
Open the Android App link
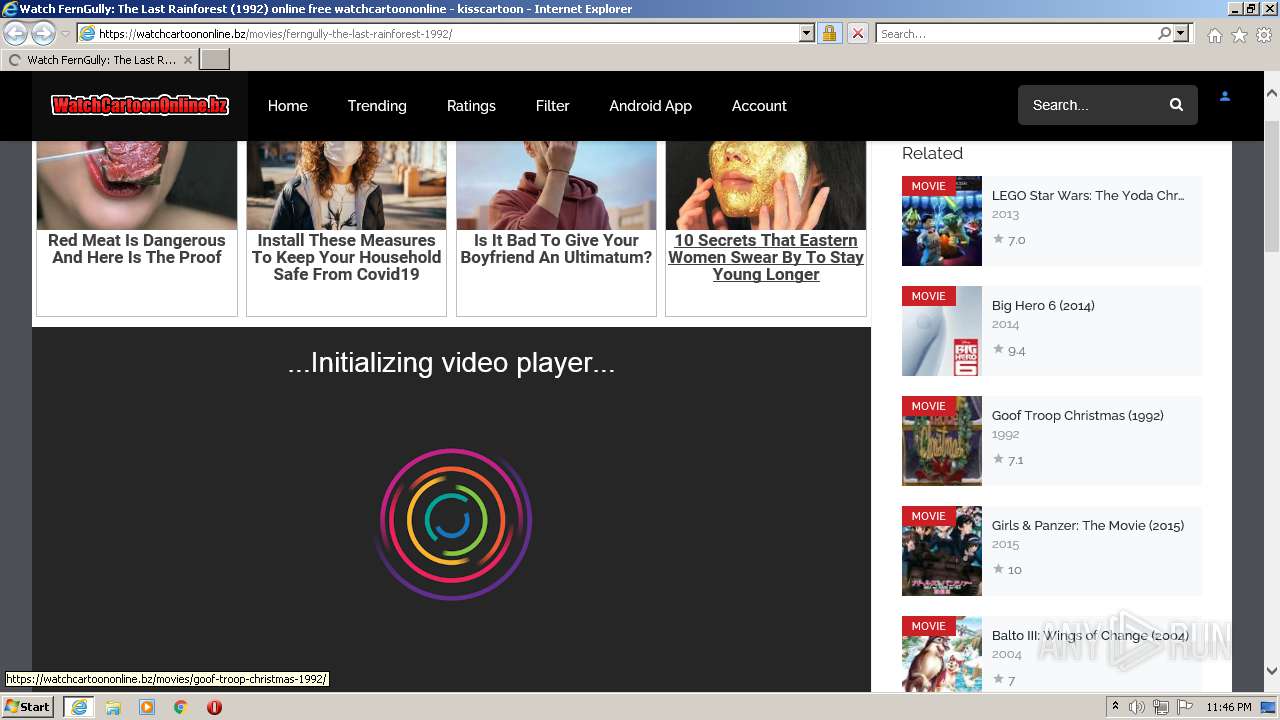[650, 105]
